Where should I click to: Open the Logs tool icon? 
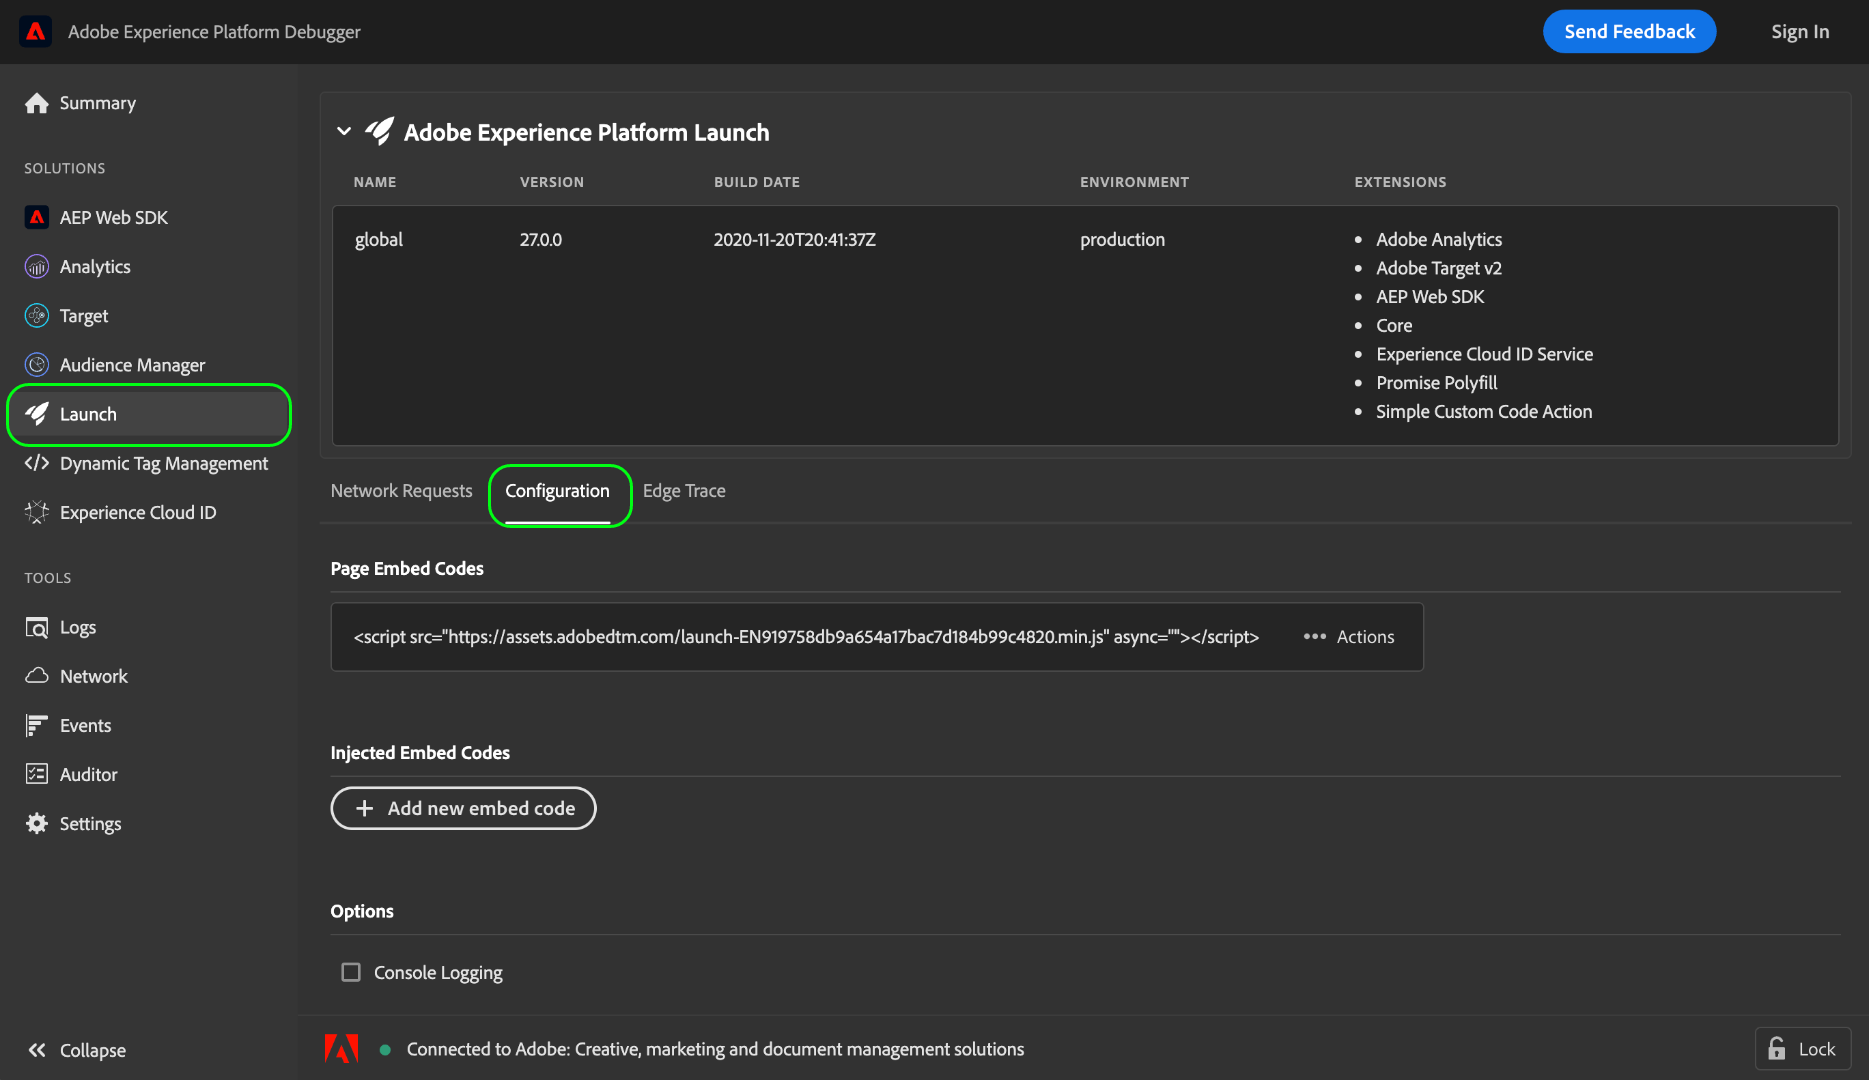37,627
